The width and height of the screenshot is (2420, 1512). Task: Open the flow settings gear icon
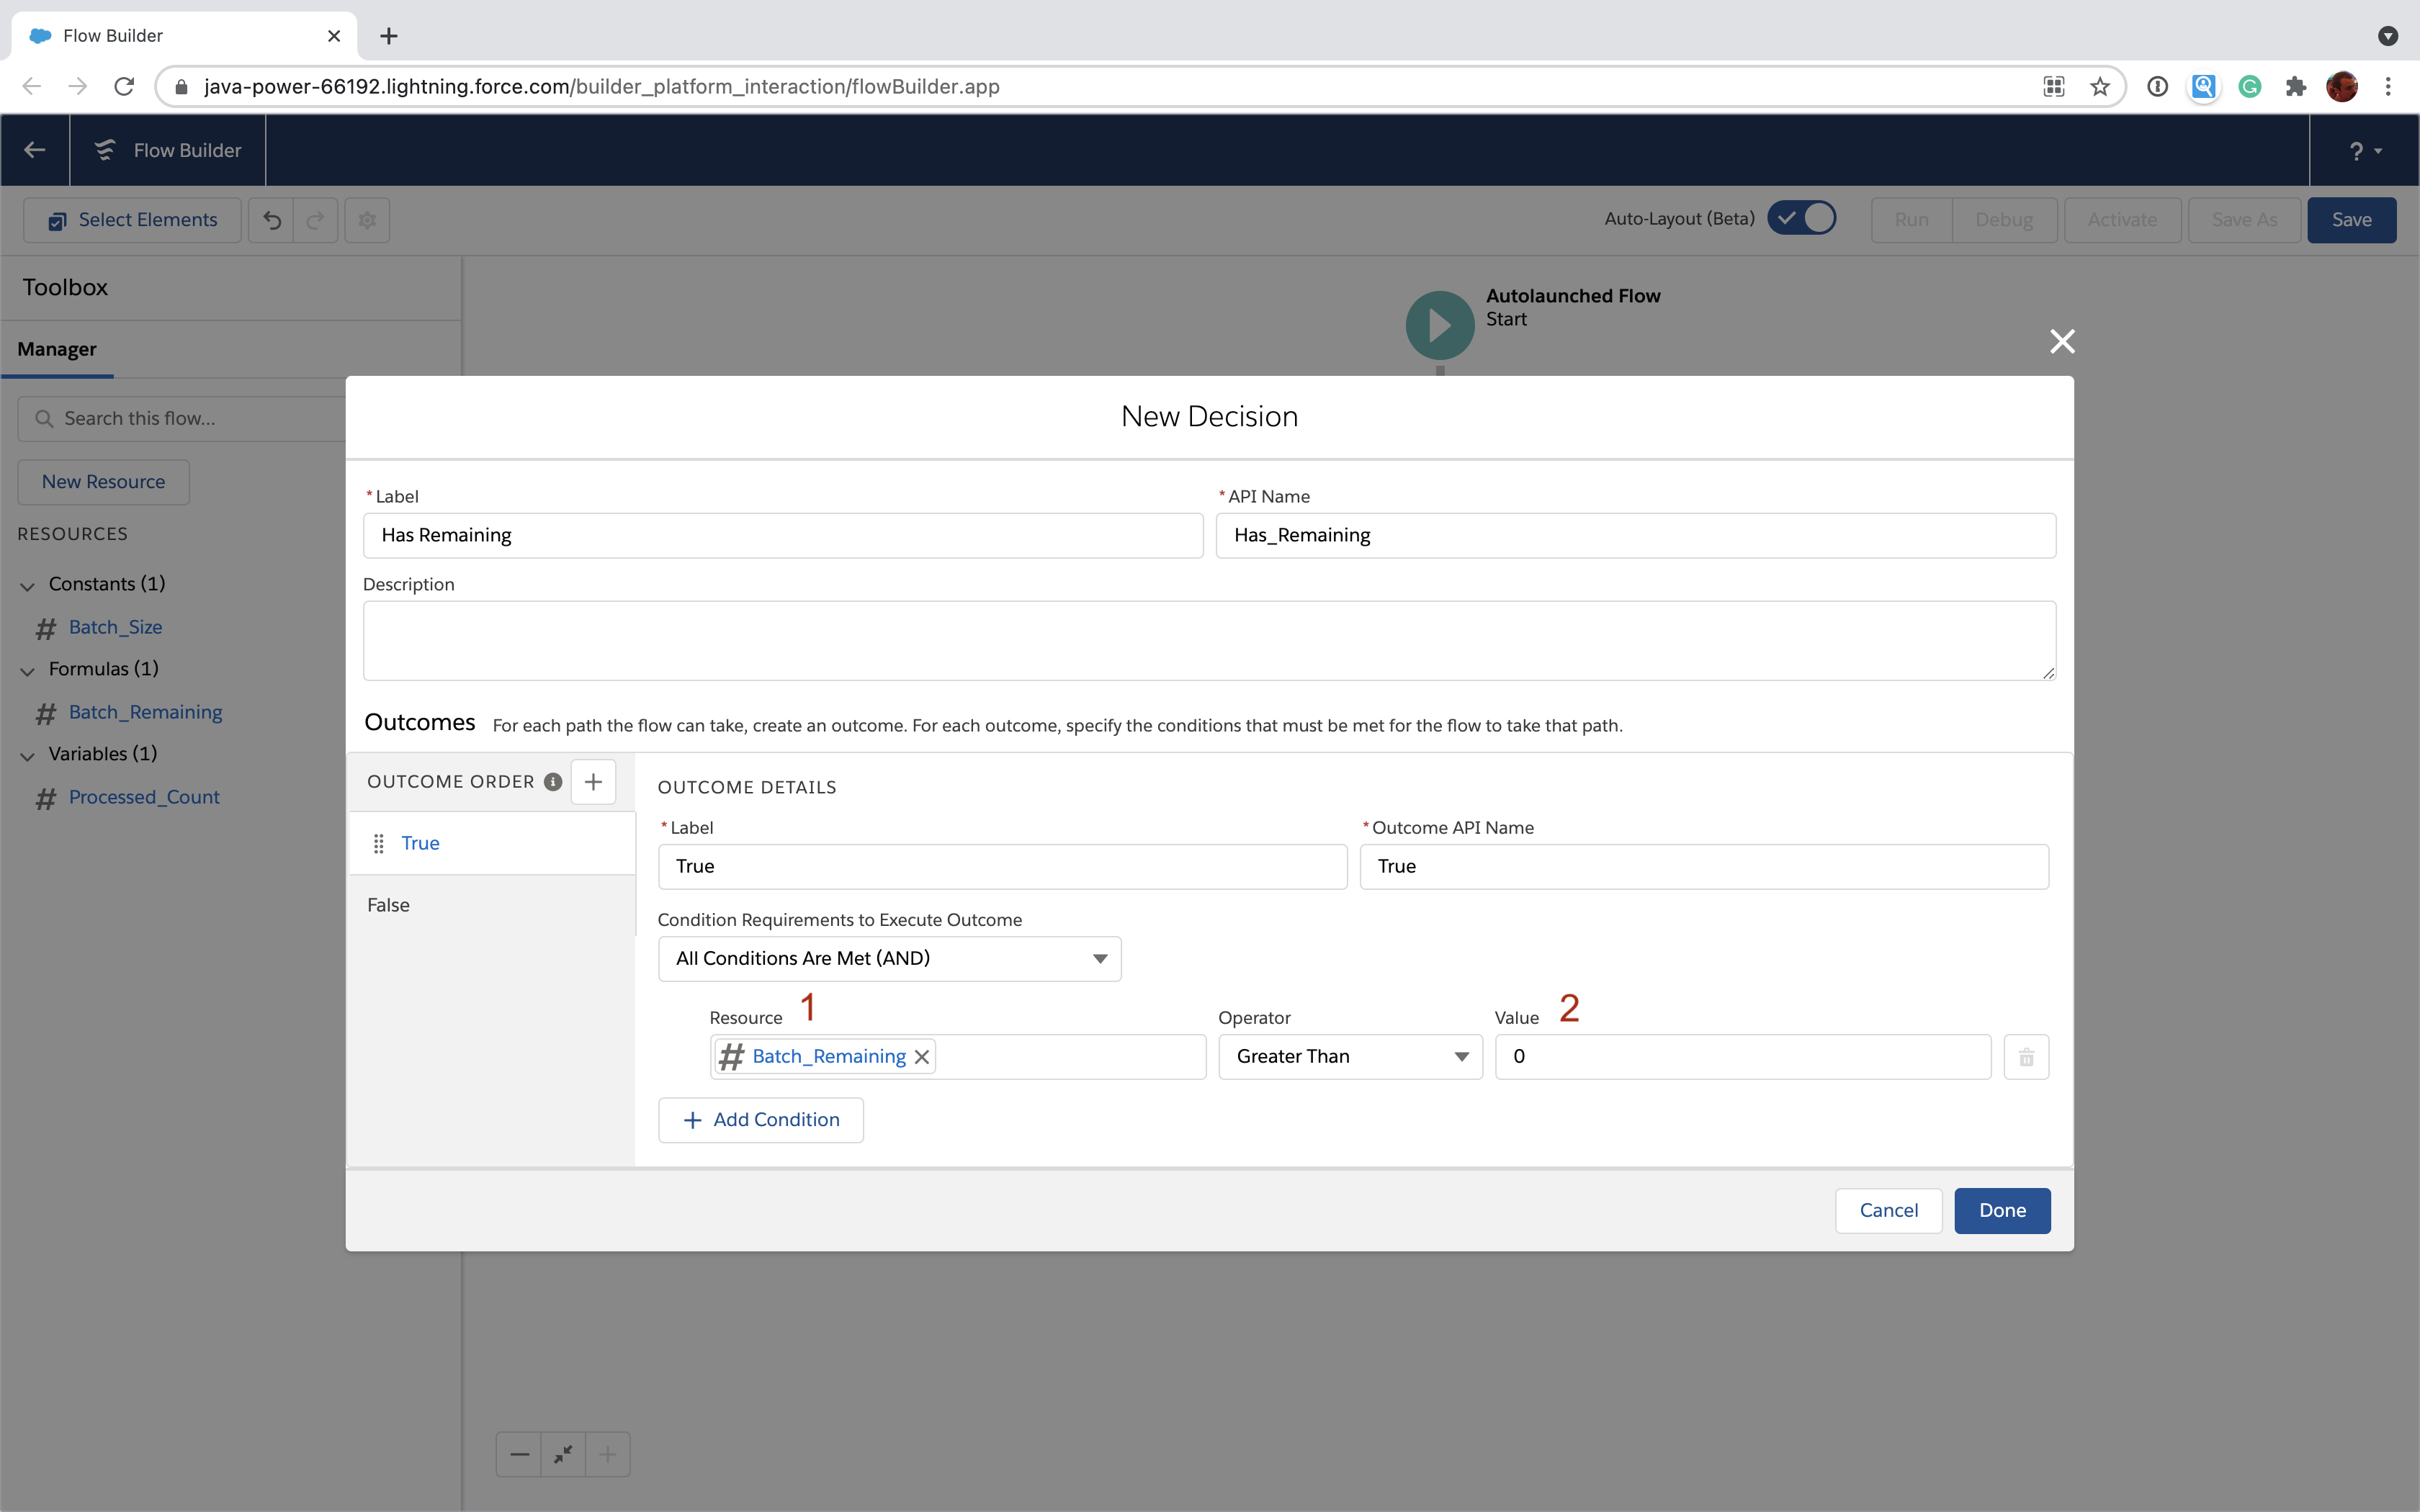click(366, 219)
